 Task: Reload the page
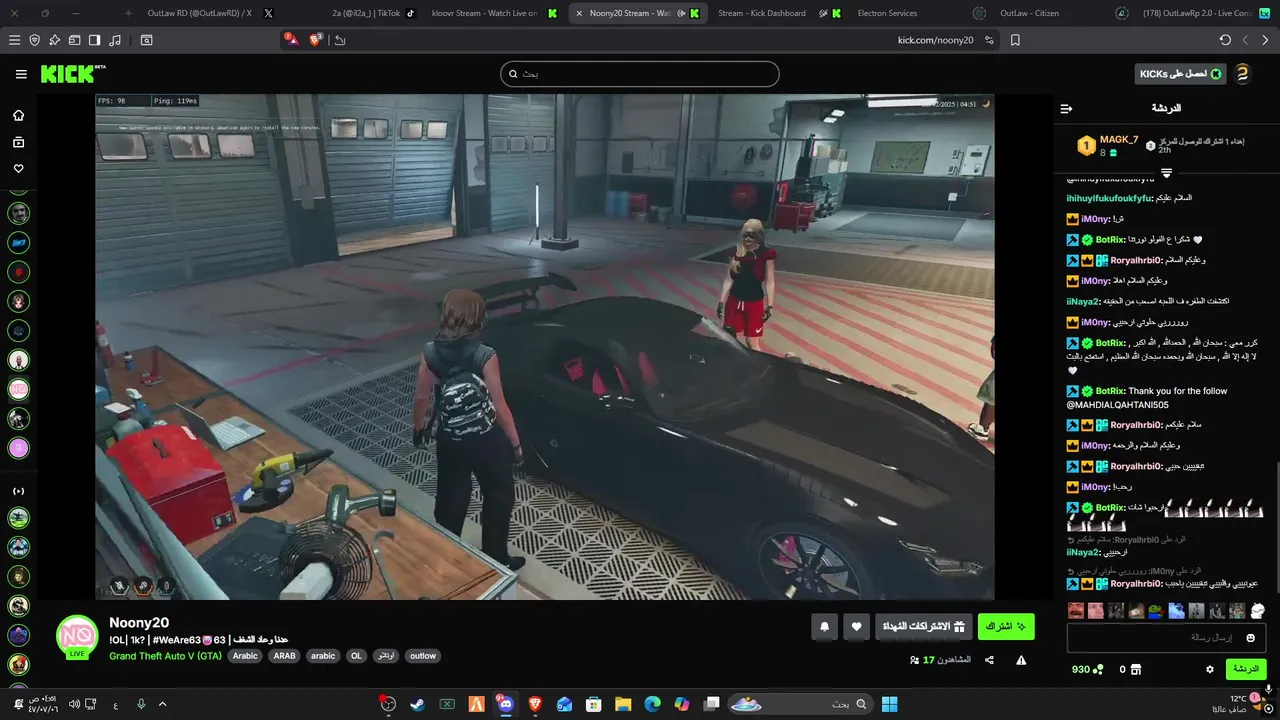[1225, 40]
